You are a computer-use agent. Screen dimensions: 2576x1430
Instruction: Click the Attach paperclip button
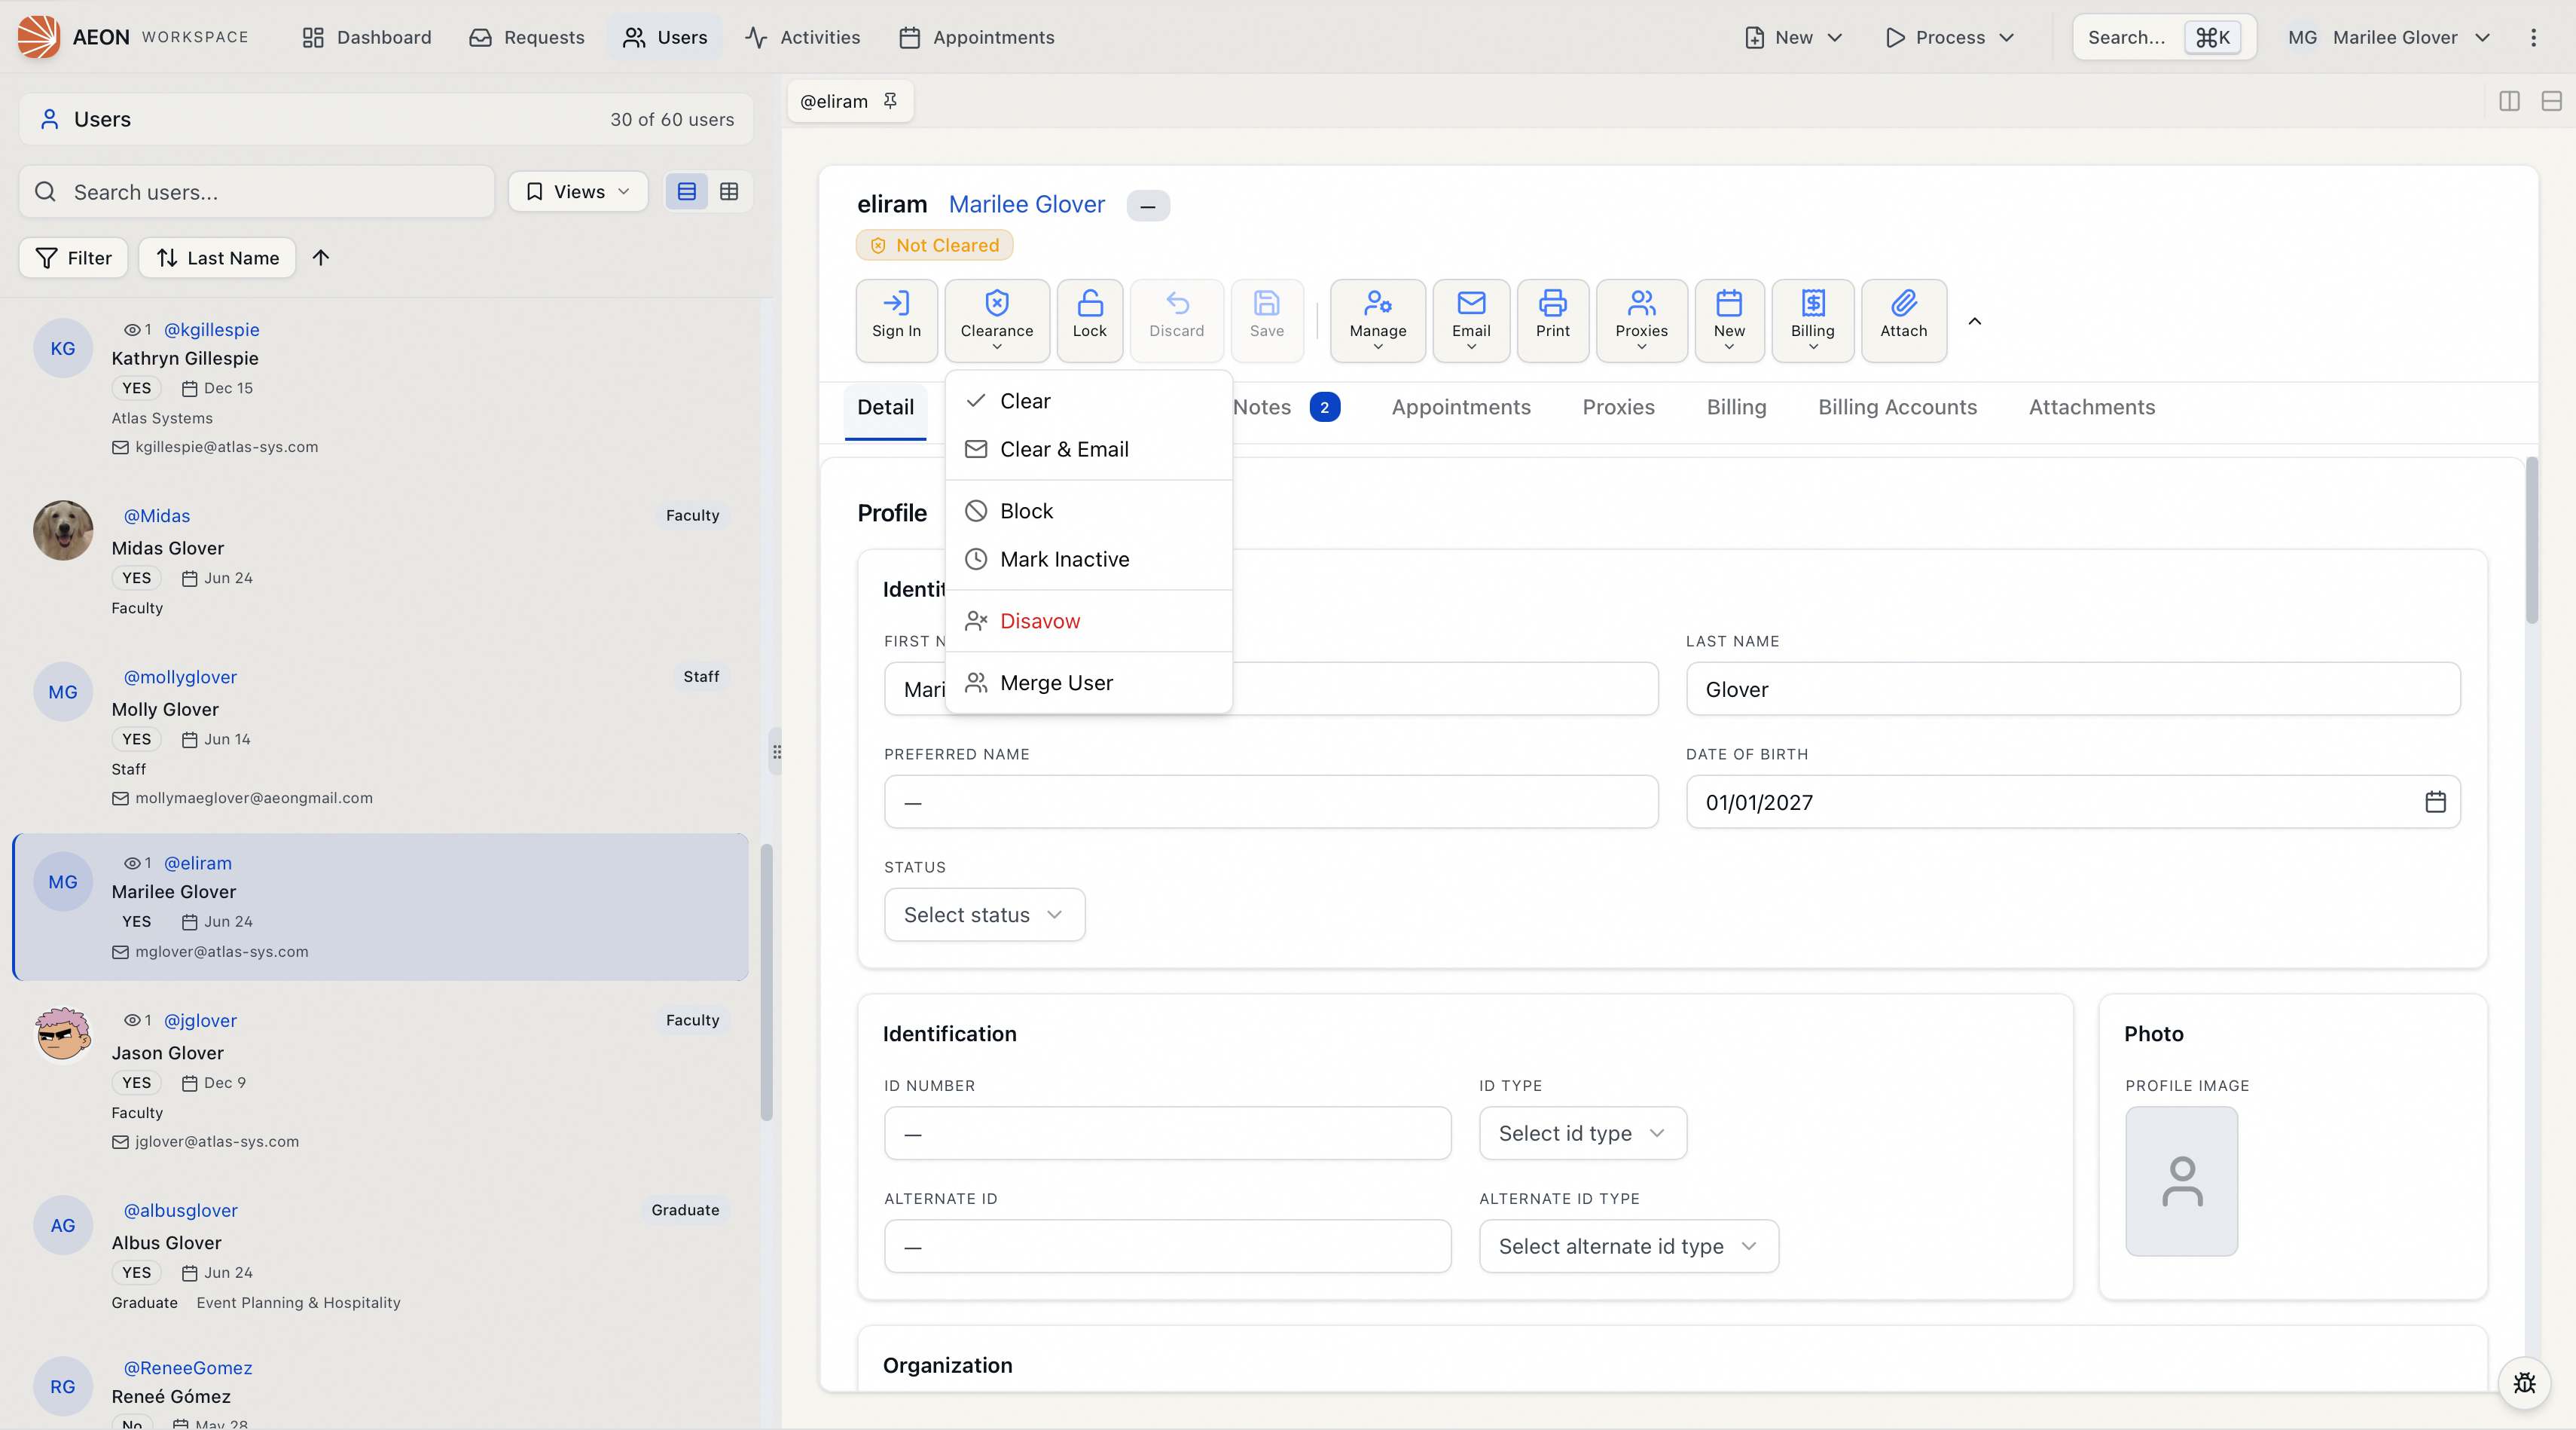pyautogui.click(x=1903, y=320)
